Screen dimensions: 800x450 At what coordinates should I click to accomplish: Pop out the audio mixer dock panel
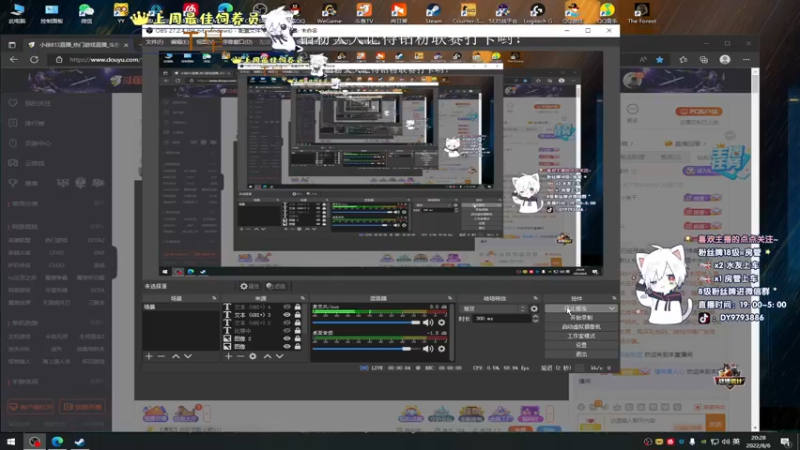[450, 298]
